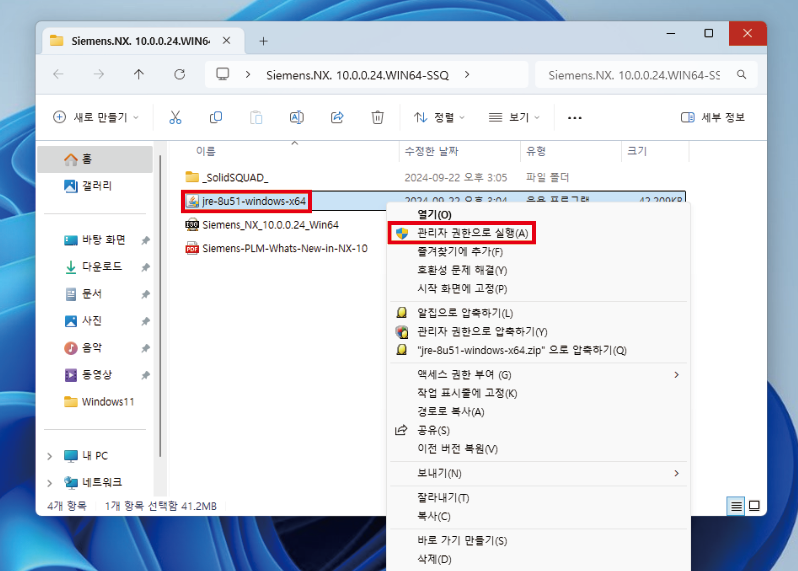Expand the address bar path chevron after Siemens.NX
Screen dimensions: 798x571
coord(467,75)
